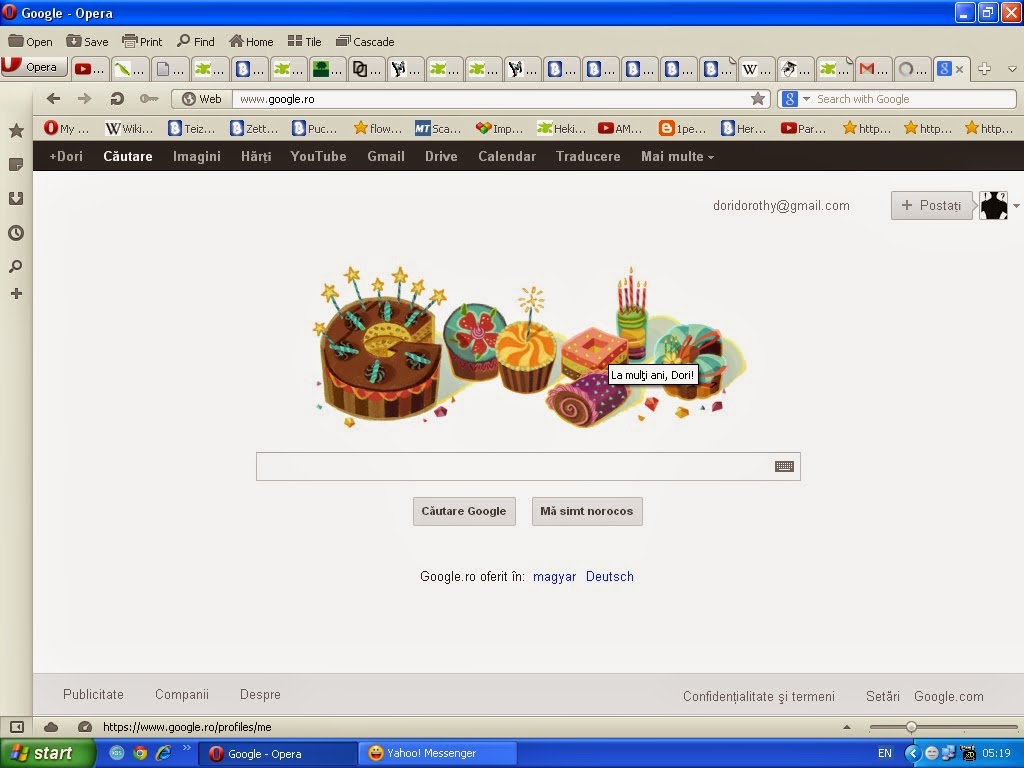Add a panel with sidebar plus icon
Screen dimensions: 1024x768
point(16,294)
